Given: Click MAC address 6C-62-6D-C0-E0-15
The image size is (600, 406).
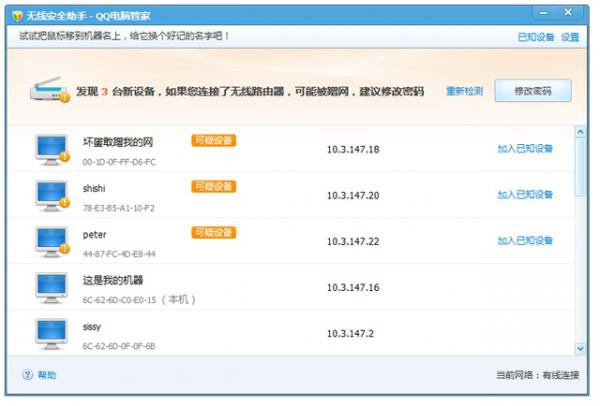Looking at the screenshot, I should click(119, 300).
